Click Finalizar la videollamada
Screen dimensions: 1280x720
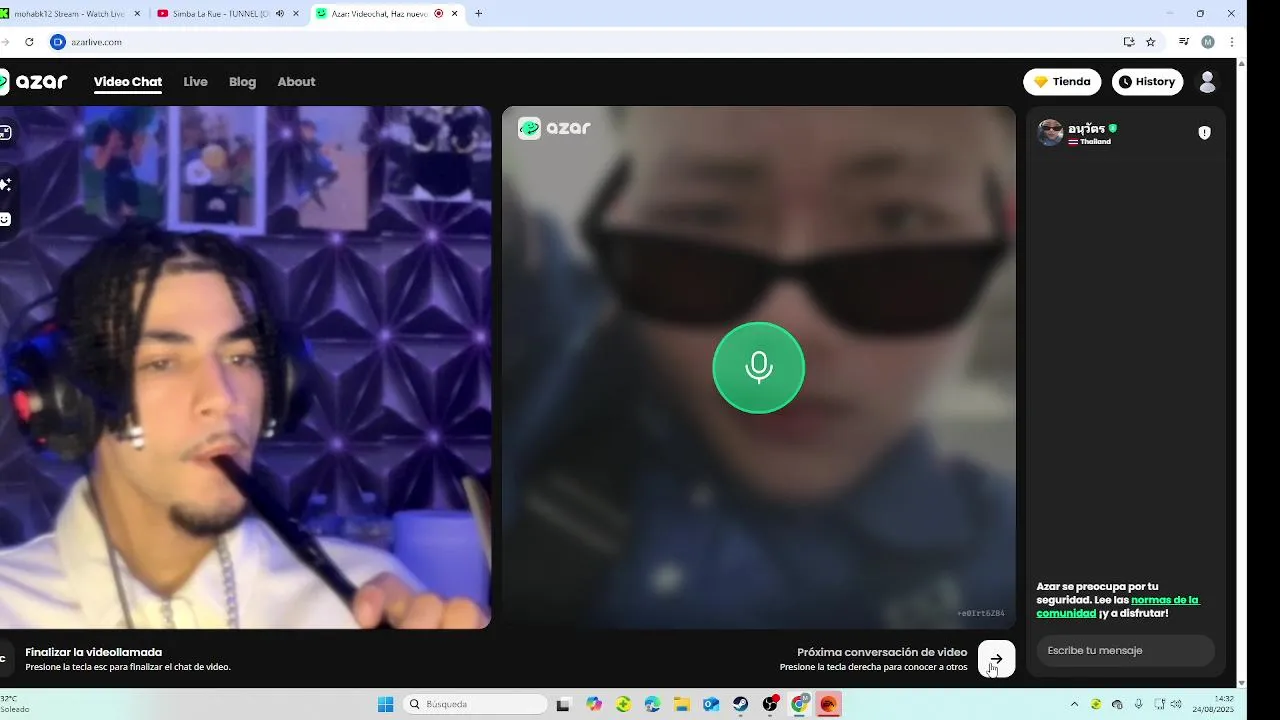click(x=93, y=652)
